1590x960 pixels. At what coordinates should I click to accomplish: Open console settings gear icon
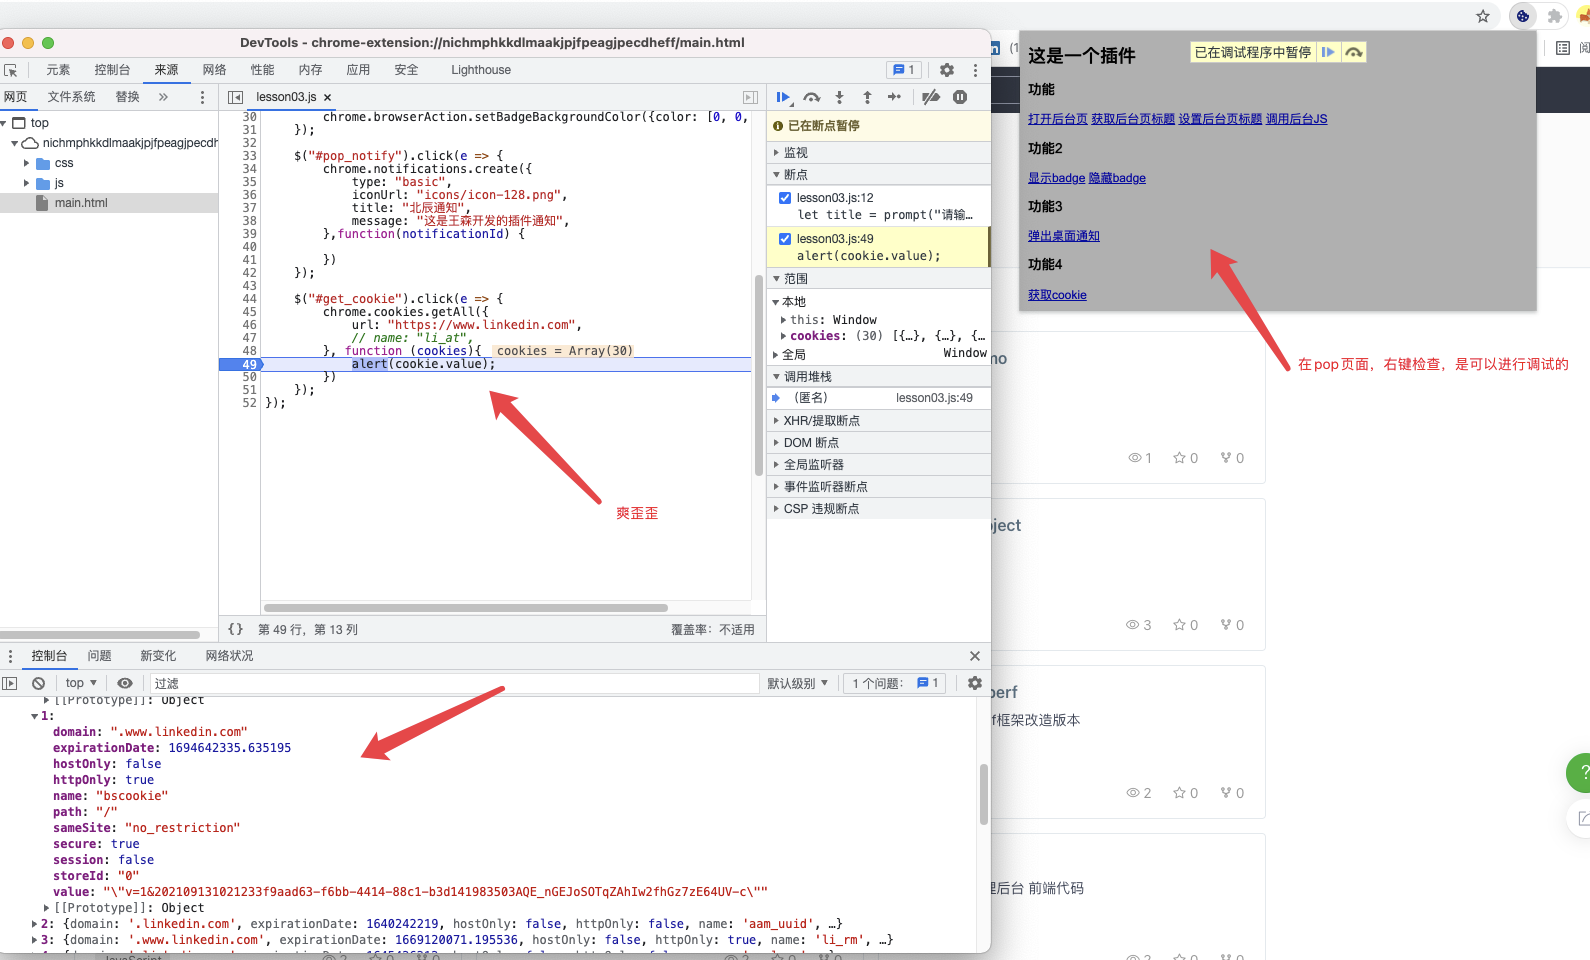click(975, 683)
